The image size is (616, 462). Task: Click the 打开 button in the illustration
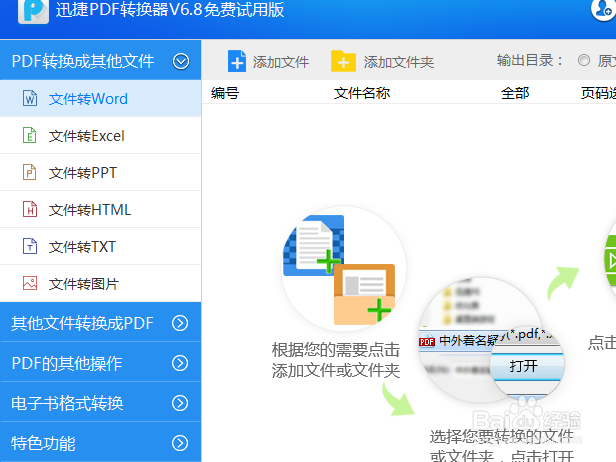[523, 366]
